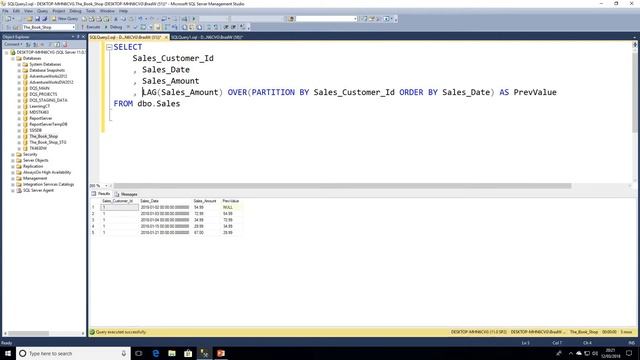This screenshot has width=640, height=360.
Task: Select Integration Services Catalogs folder
Action: 49,184
